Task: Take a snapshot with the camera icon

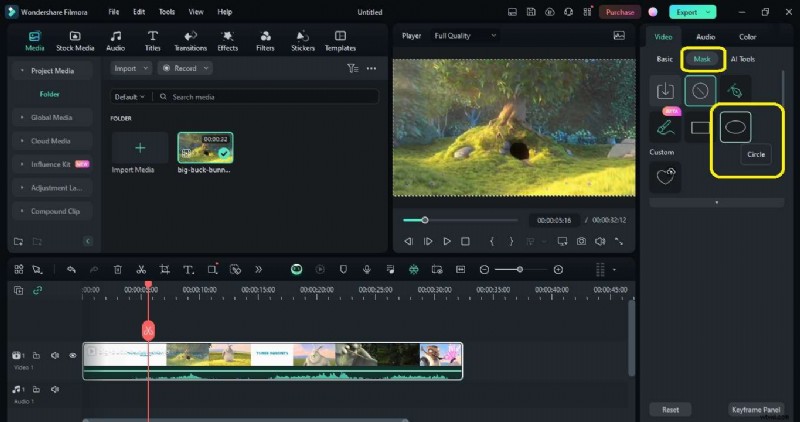Action: pyautogui.click(x=581, y=241)
